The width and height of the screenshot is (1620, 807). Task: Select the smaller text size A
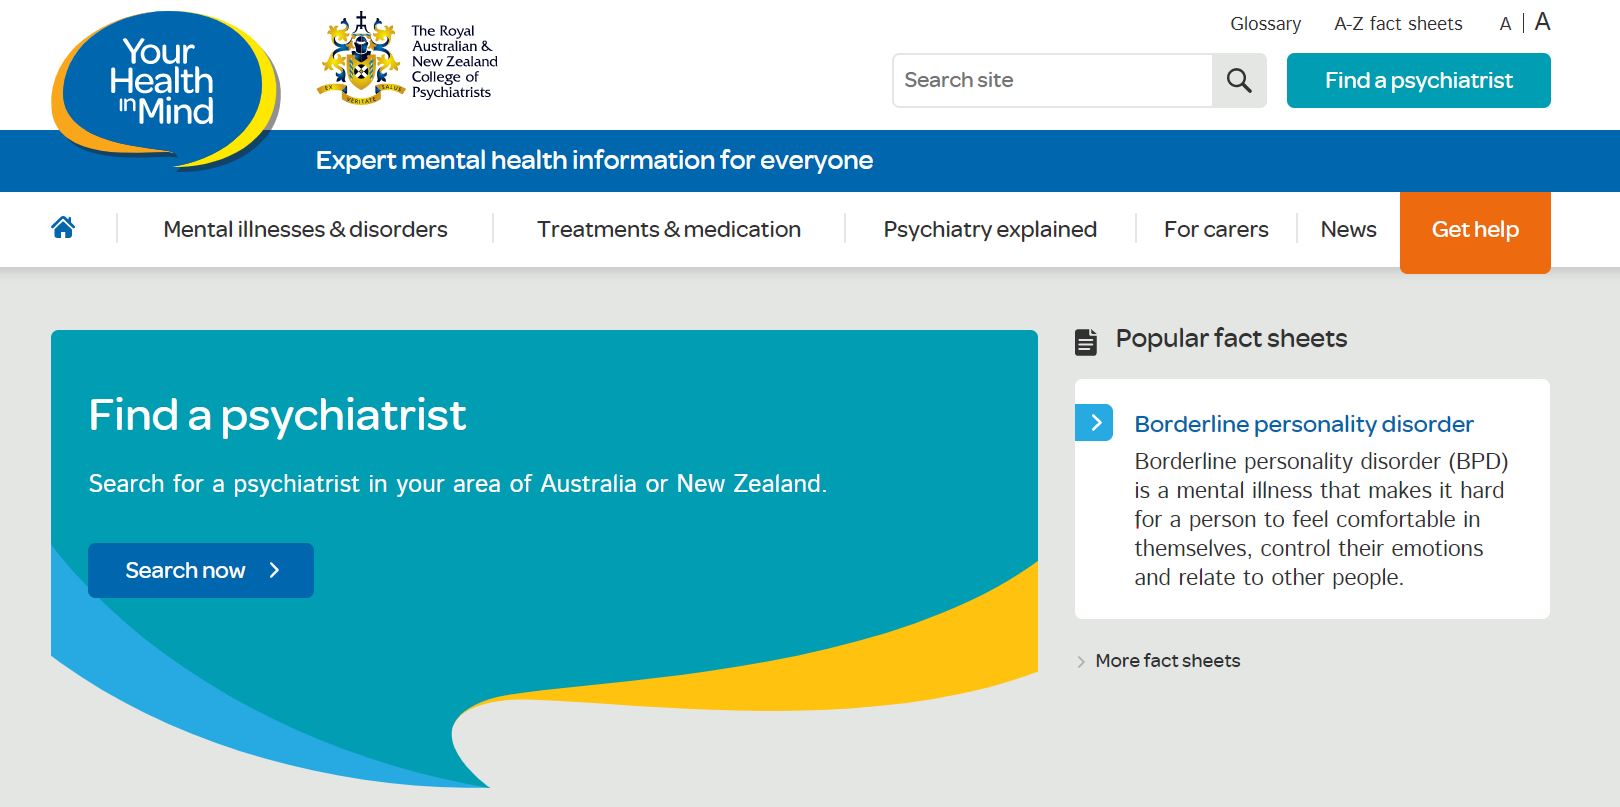click(1505, 24)
